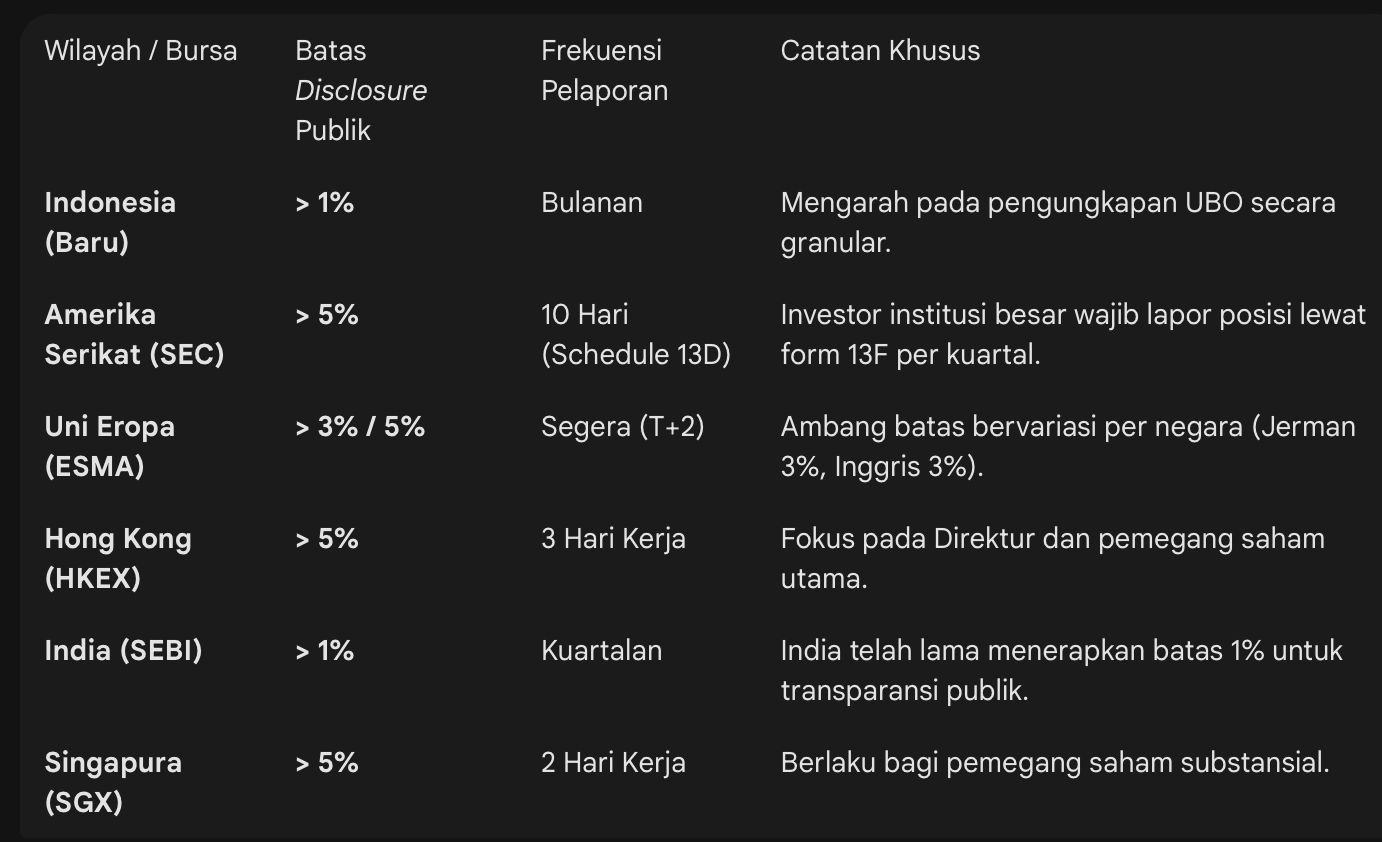Click the "10 Hari (Schedule 13D)" cell
Screen dimensions: 1382x842
click(636, 334)
